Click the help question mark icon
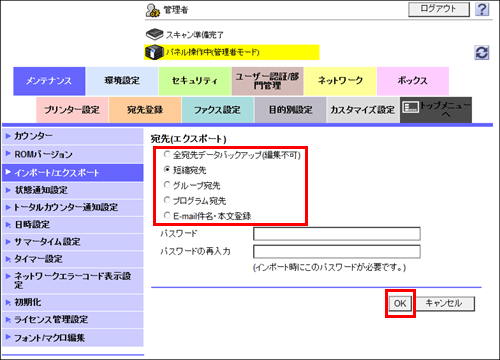 point(482,9)
